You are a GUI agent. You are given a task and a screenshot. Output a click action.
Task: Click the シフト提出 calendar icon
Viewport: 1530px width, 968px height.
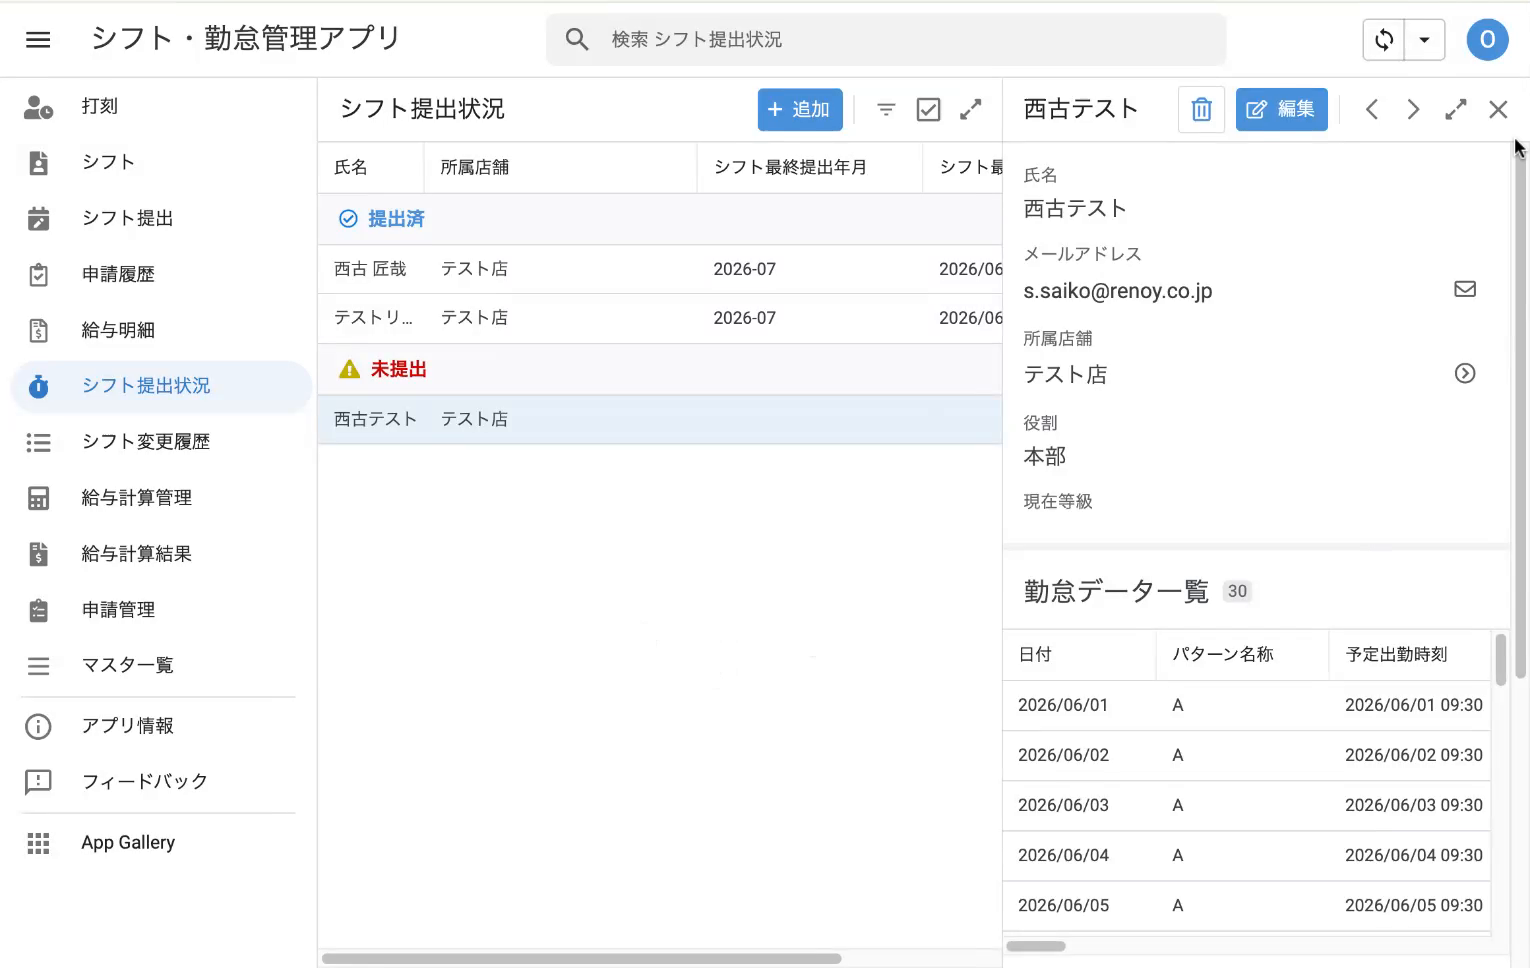38,219
